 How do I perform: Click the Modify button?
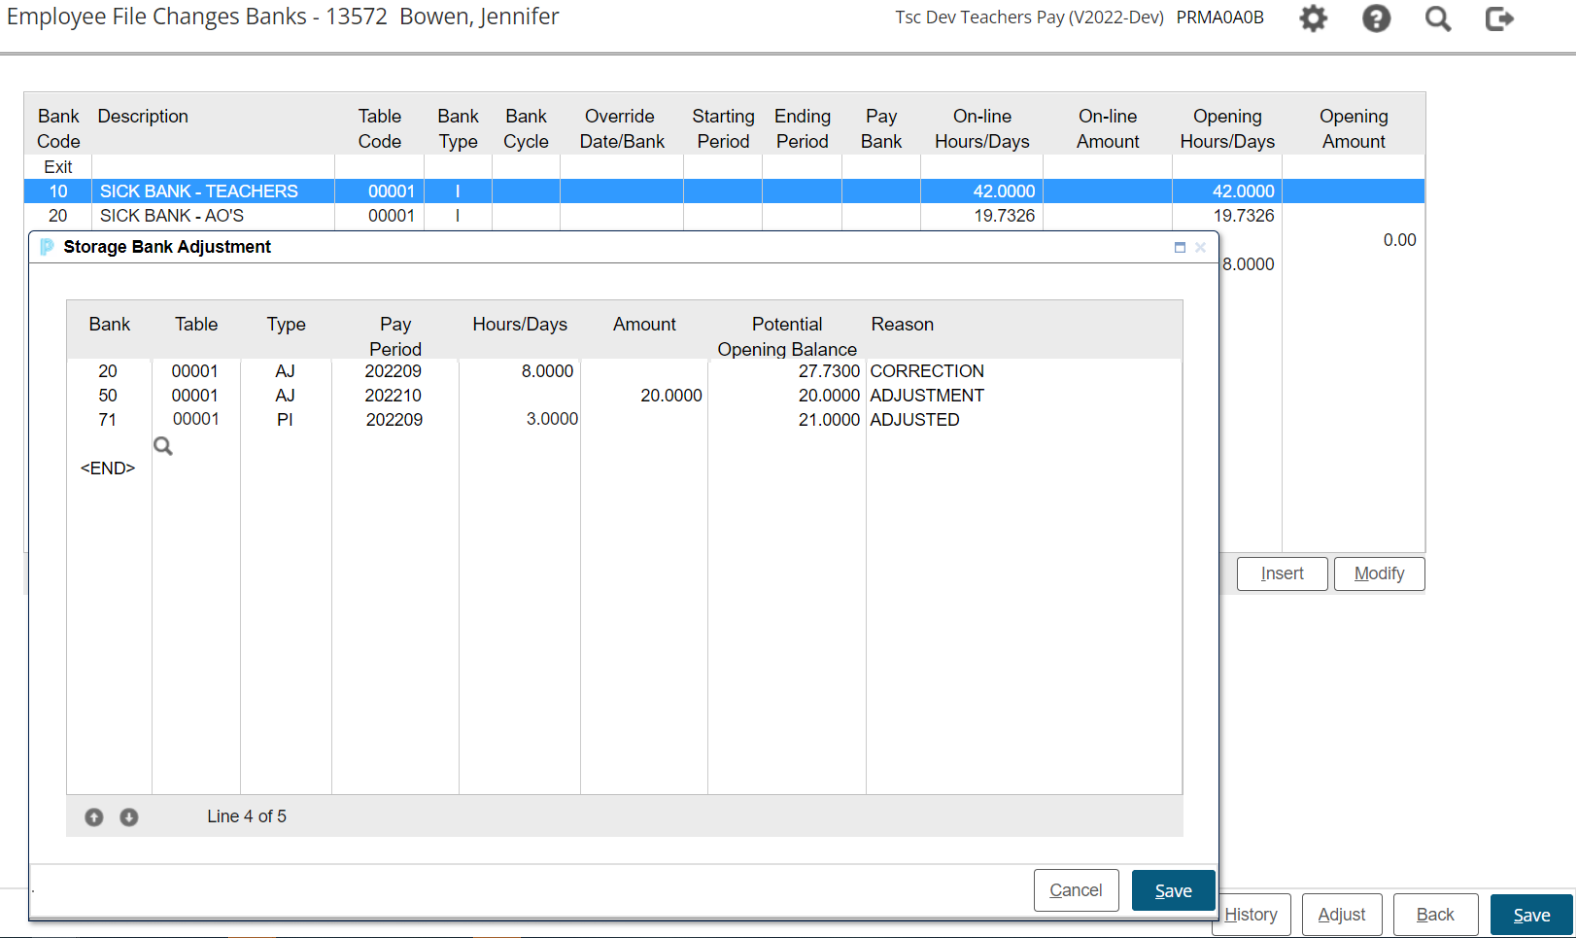pyautogui.click(x=1379, y=573)
